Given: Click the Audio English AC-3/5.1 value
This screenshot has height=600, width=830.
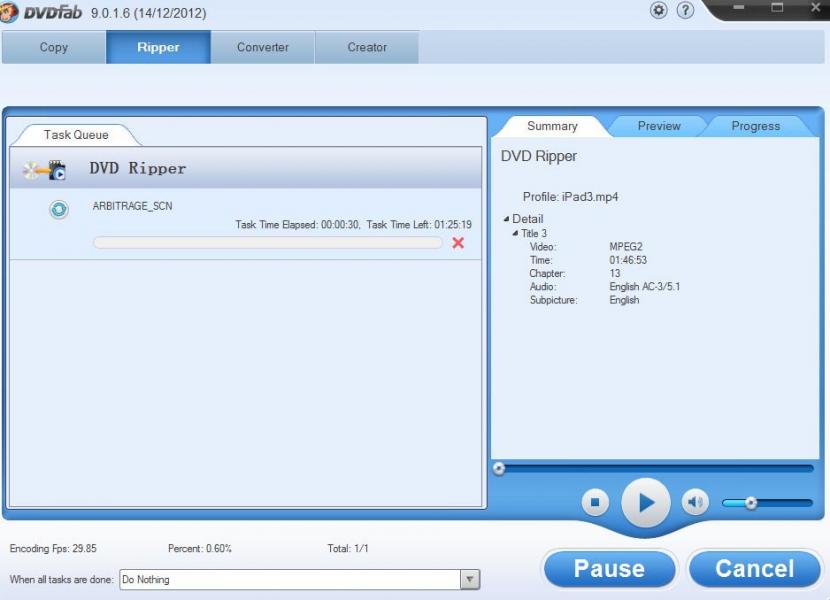Looking at the screenshot, I should point(645,286).
